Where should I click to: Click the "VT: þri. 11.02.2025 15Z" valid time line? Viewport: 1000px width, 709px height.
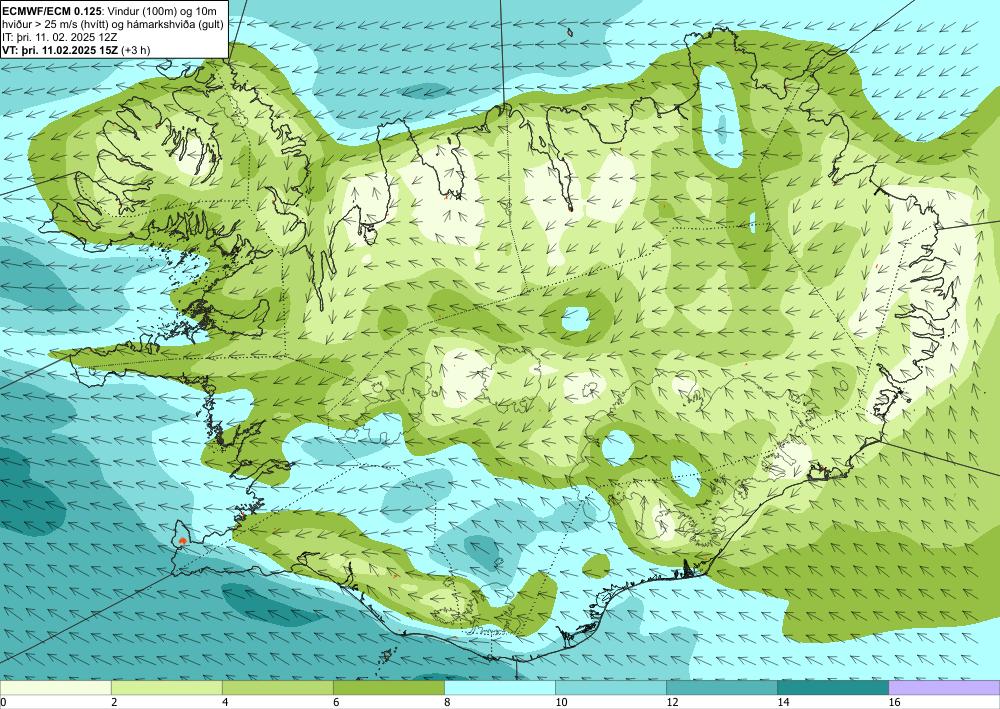pyautogui.click(x=60, y=50)
